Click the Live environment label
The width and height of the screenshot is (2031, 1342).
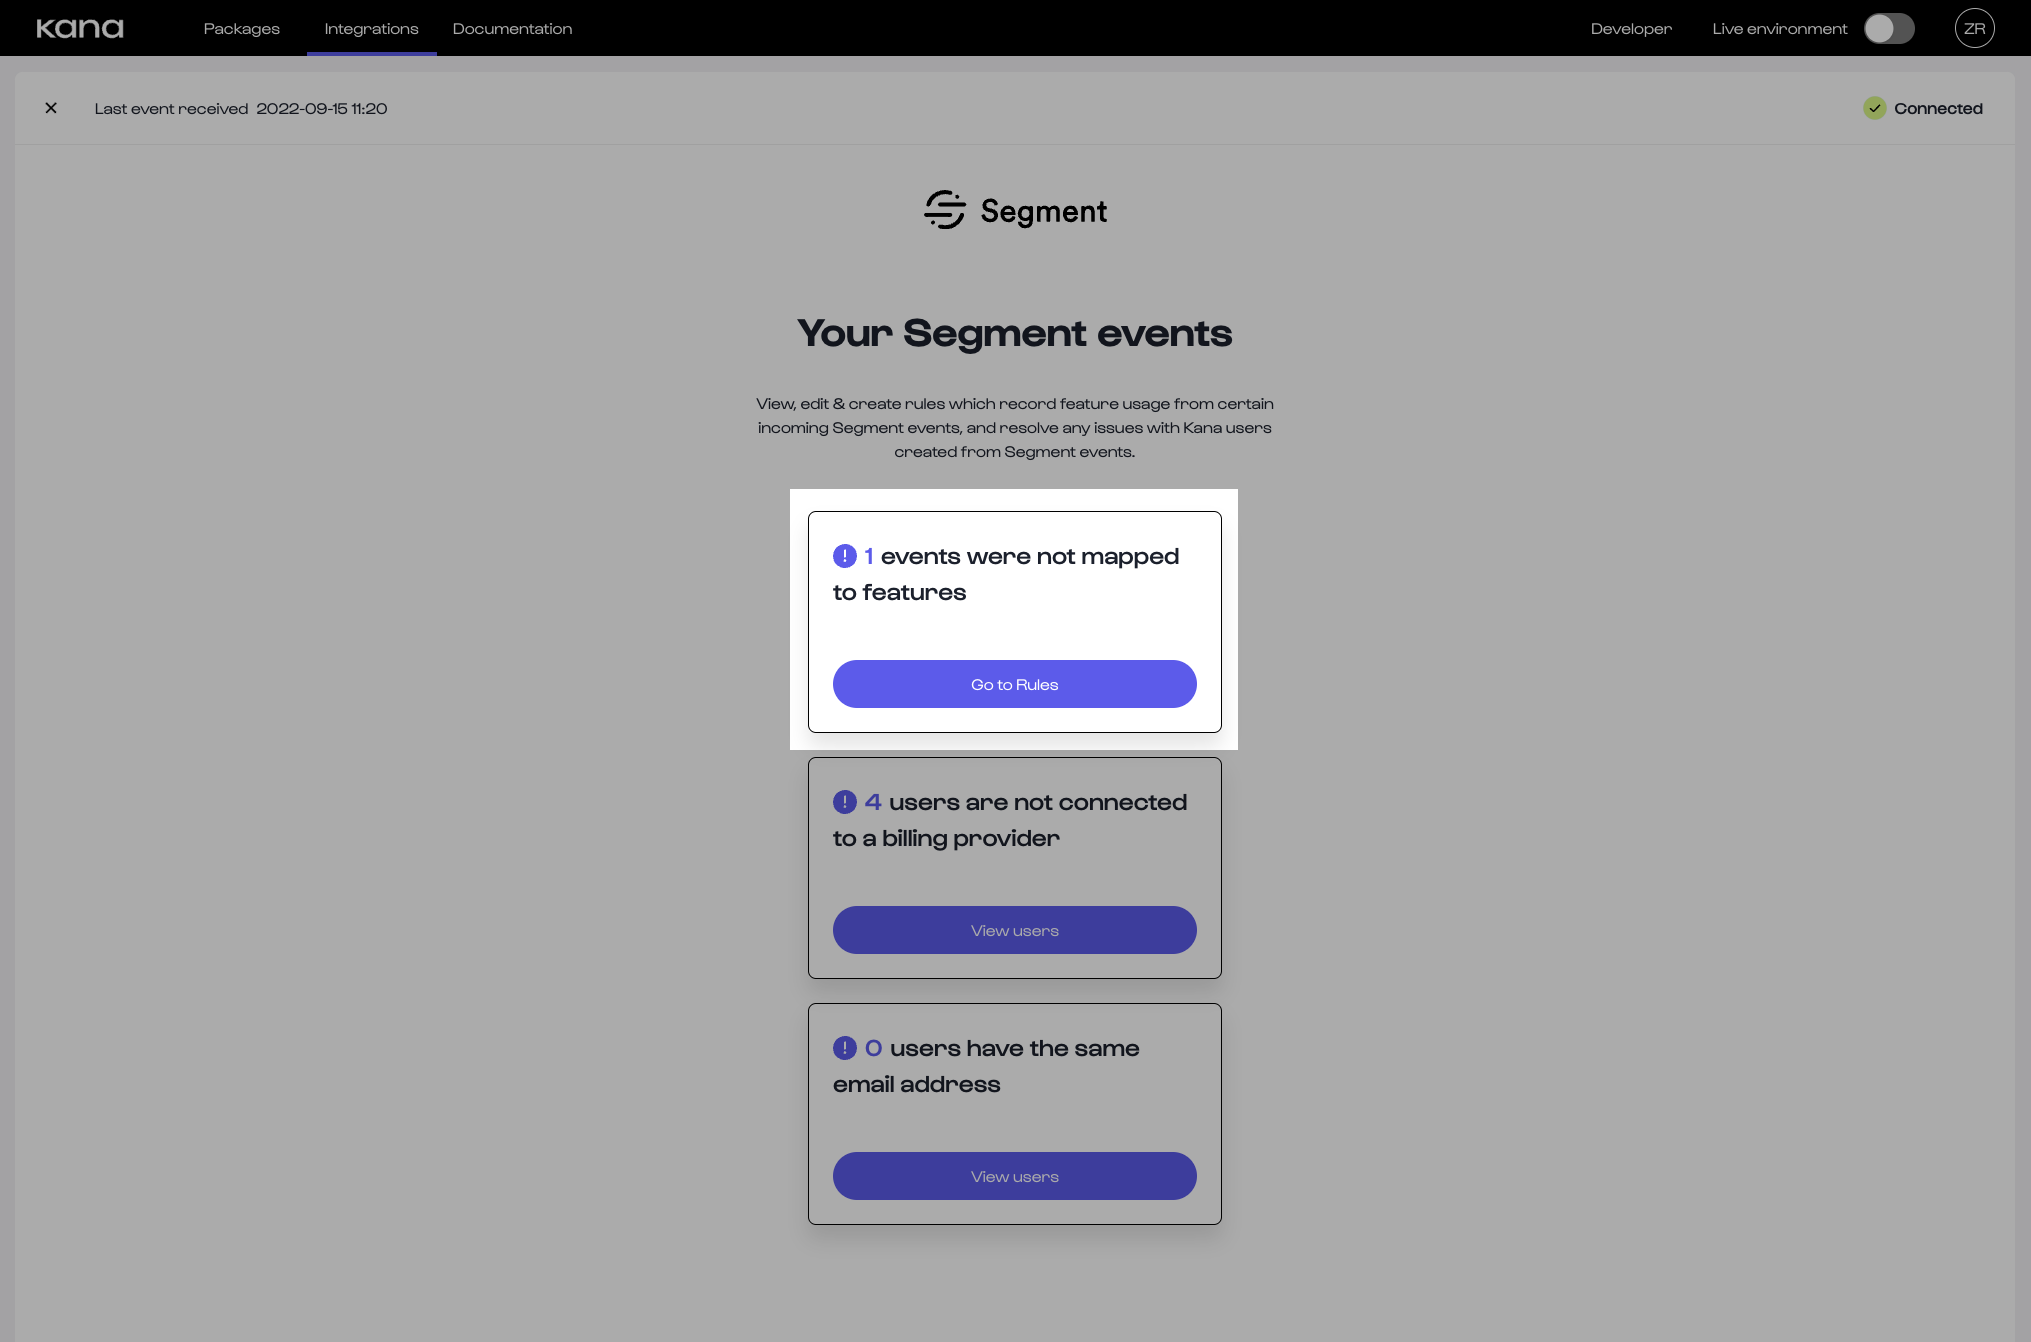pyautogui.click(x=1779, y=28)
